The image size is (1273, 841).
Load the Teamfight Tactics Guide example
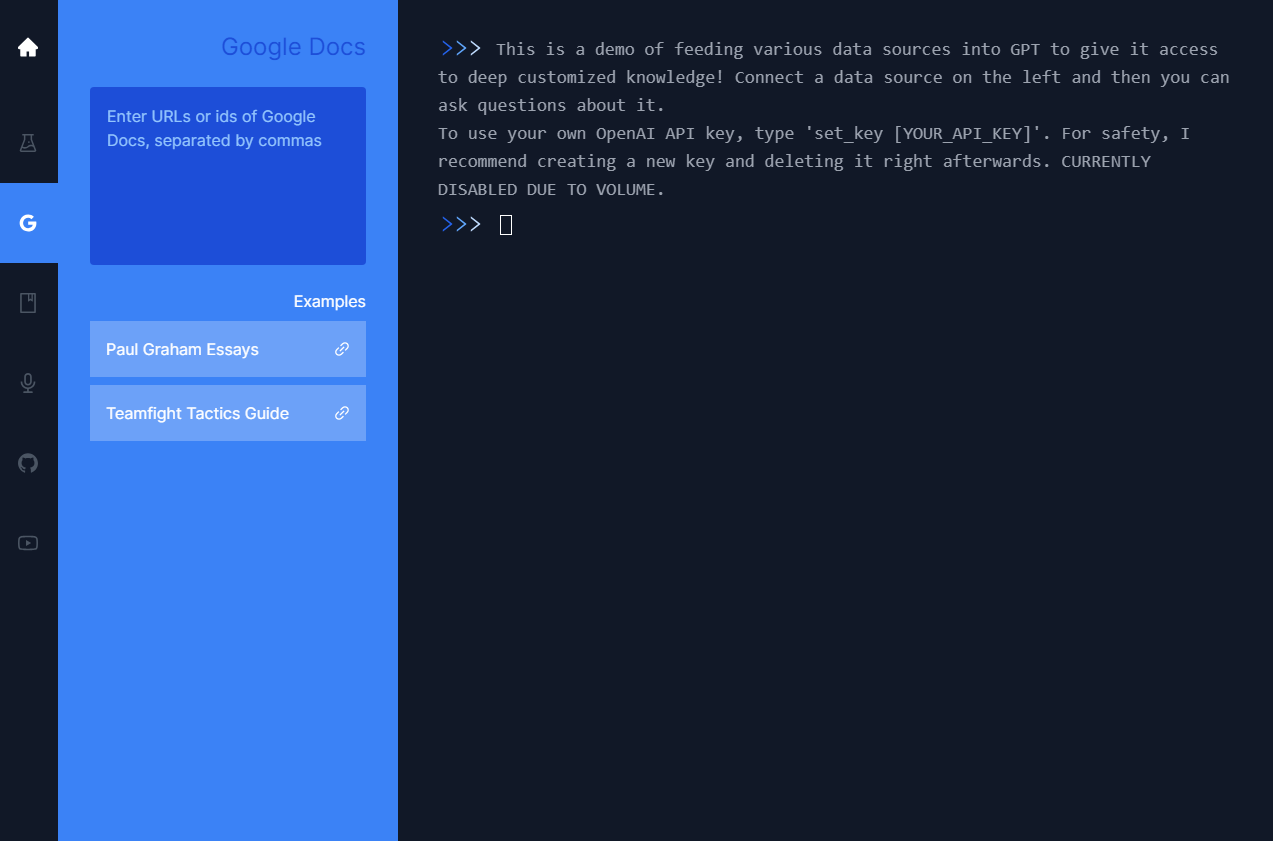point(228,413)
